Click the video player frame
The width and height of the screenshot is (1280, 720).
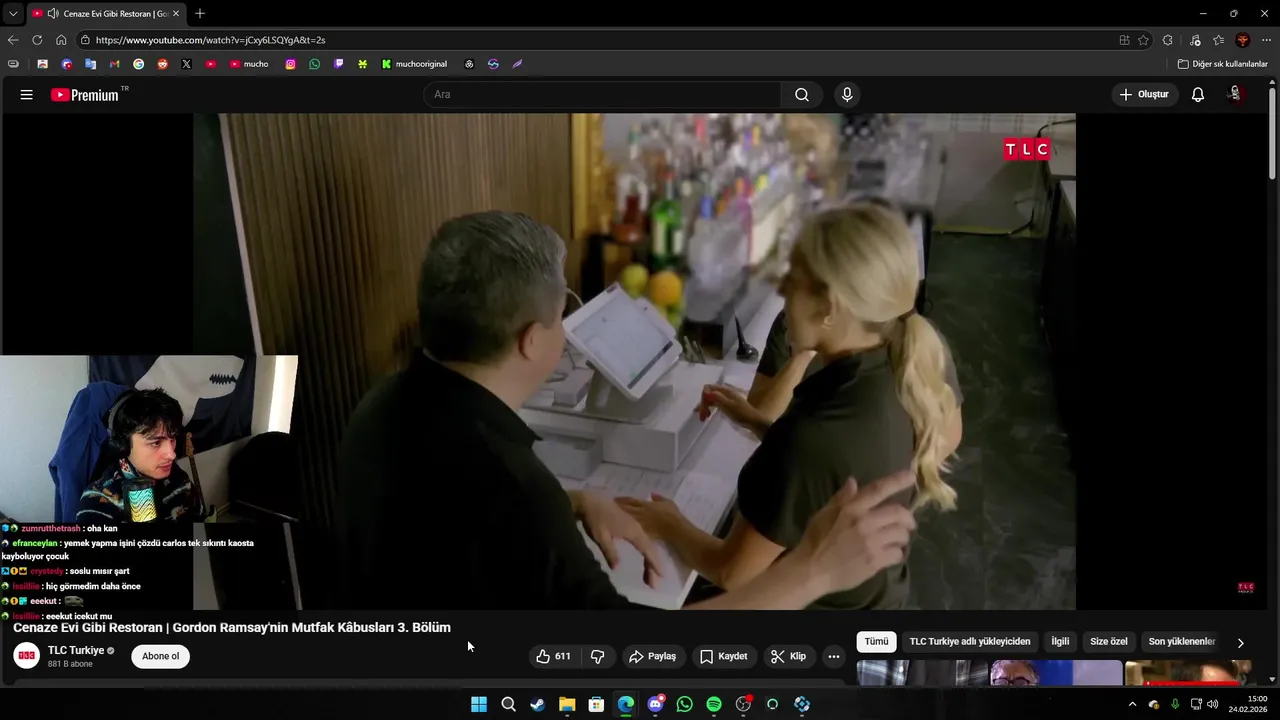click(x=634, y=360)
